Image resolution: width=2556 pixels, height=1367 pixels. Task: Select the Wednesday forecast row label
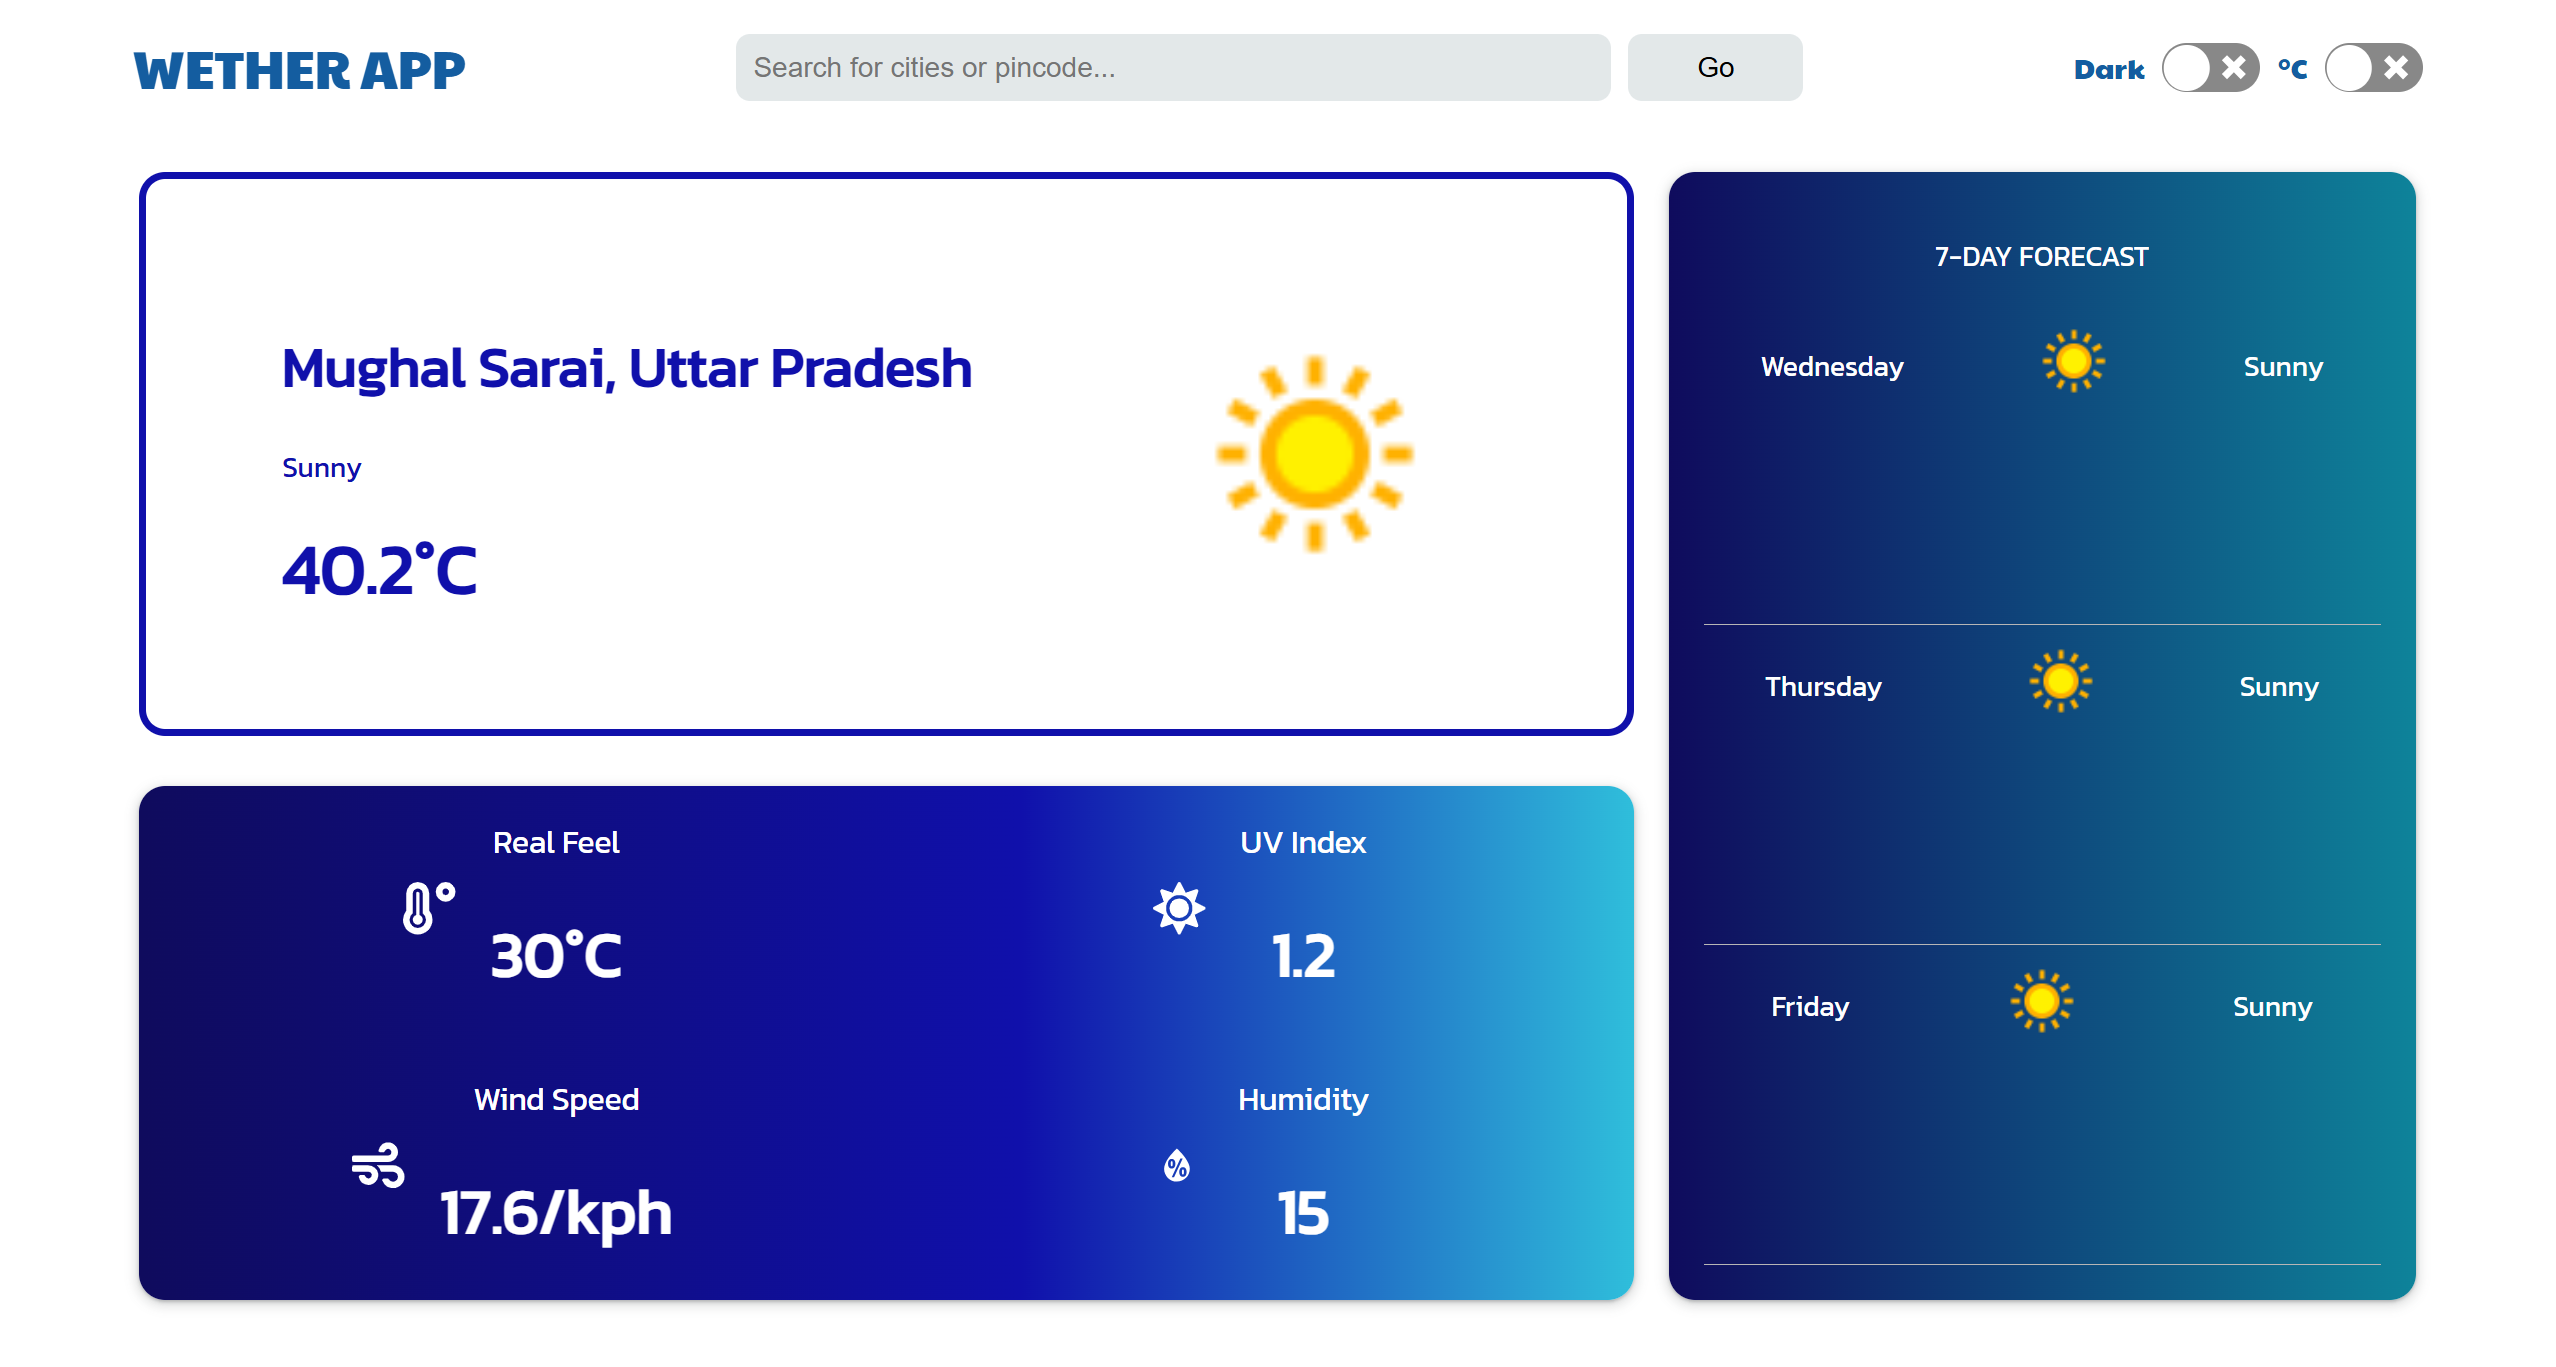click(1831, 367)
